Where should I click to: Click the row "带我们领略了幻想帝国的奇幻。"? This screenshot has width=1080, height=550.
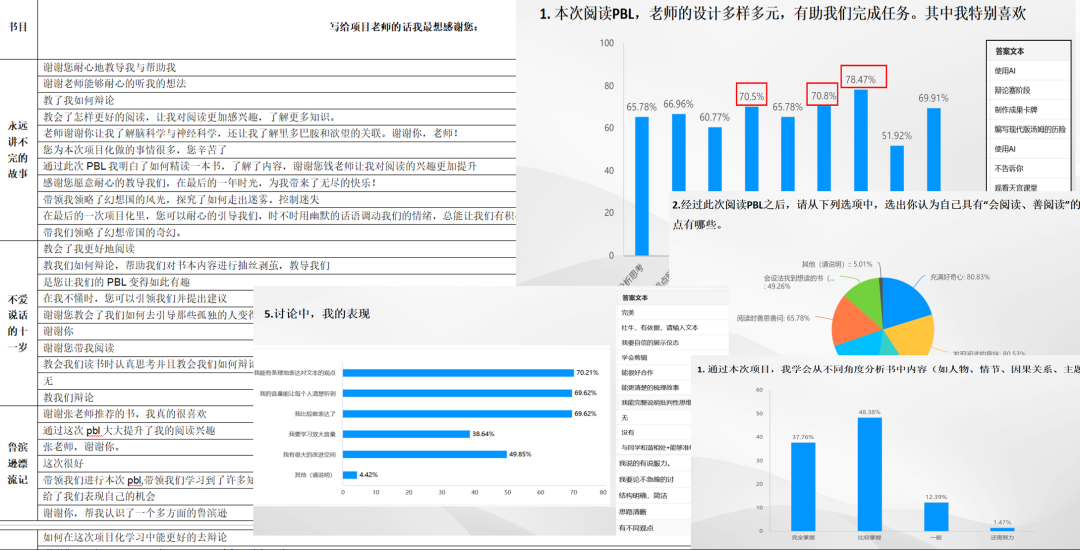pyautogui.click(x=277, y=233)
